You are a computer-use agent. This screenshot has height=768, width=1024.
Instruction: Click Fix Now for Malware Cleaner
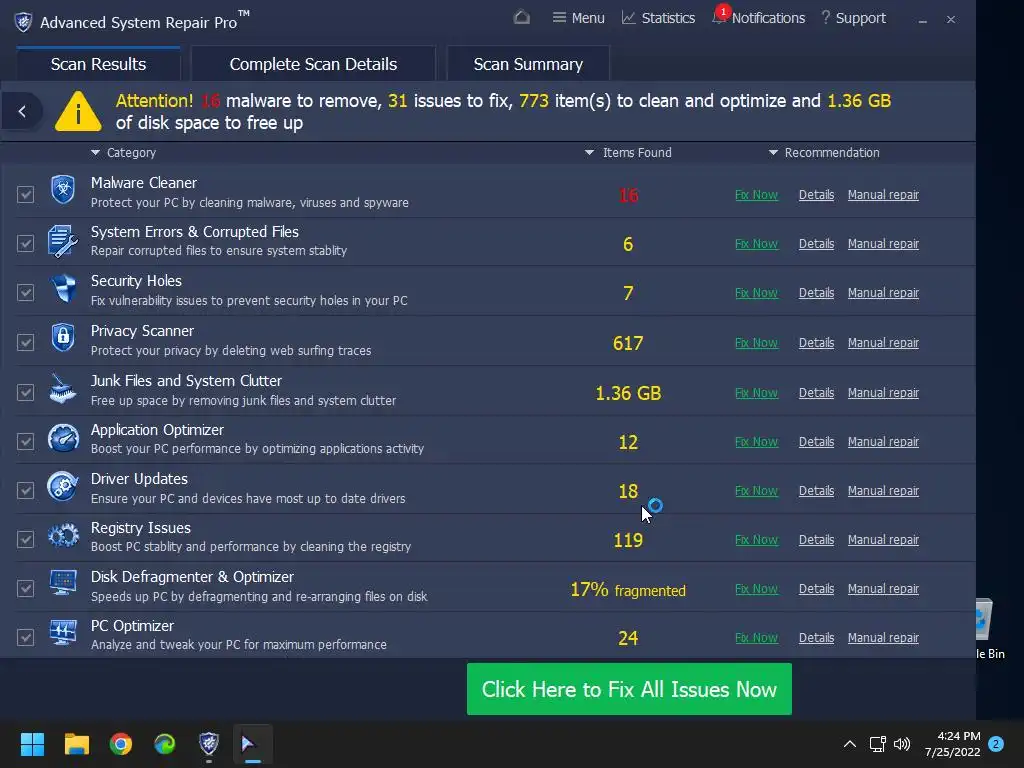pos(756,195)
